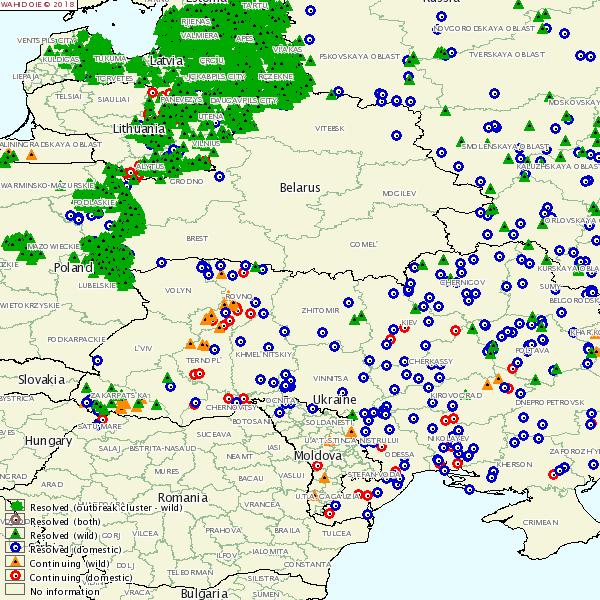The image size is (600, 600).
Task: Select the blue circle marker above VOLYN near Polish border
Action: pos(161,262)
